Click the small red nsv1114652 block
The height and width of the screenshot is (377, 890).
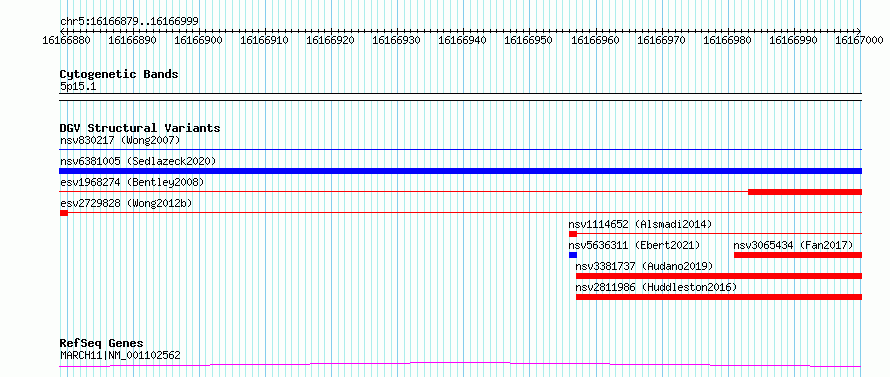573,234
